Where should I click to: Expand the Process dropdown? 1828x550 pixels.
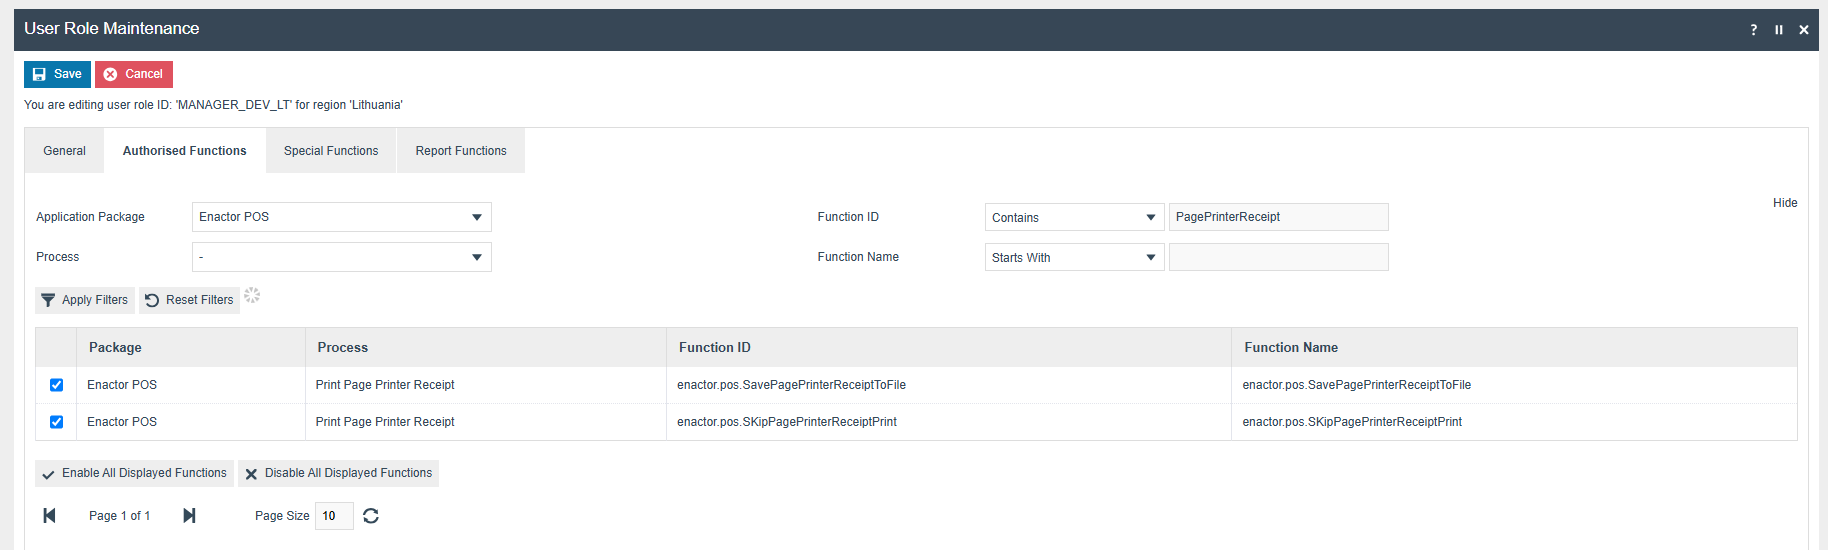[x=341, y=257]
